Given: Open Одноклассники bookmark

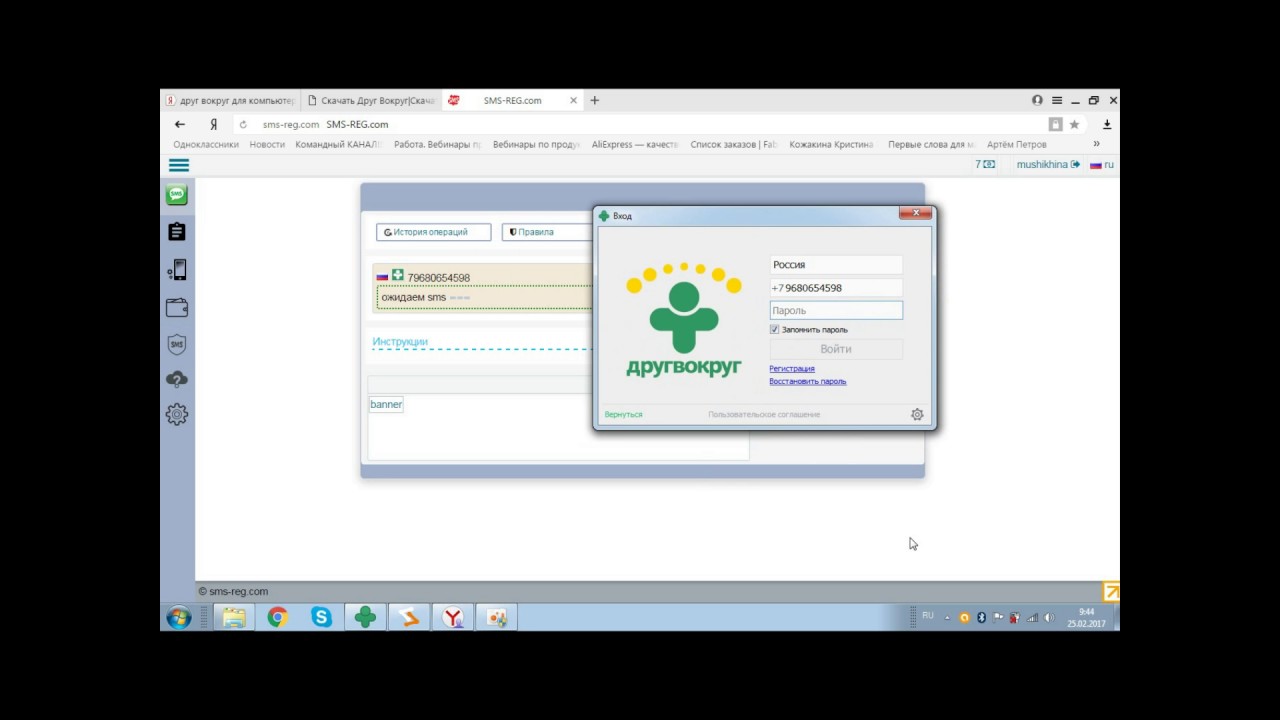Looking at the screenshot, I should [206, 144].
